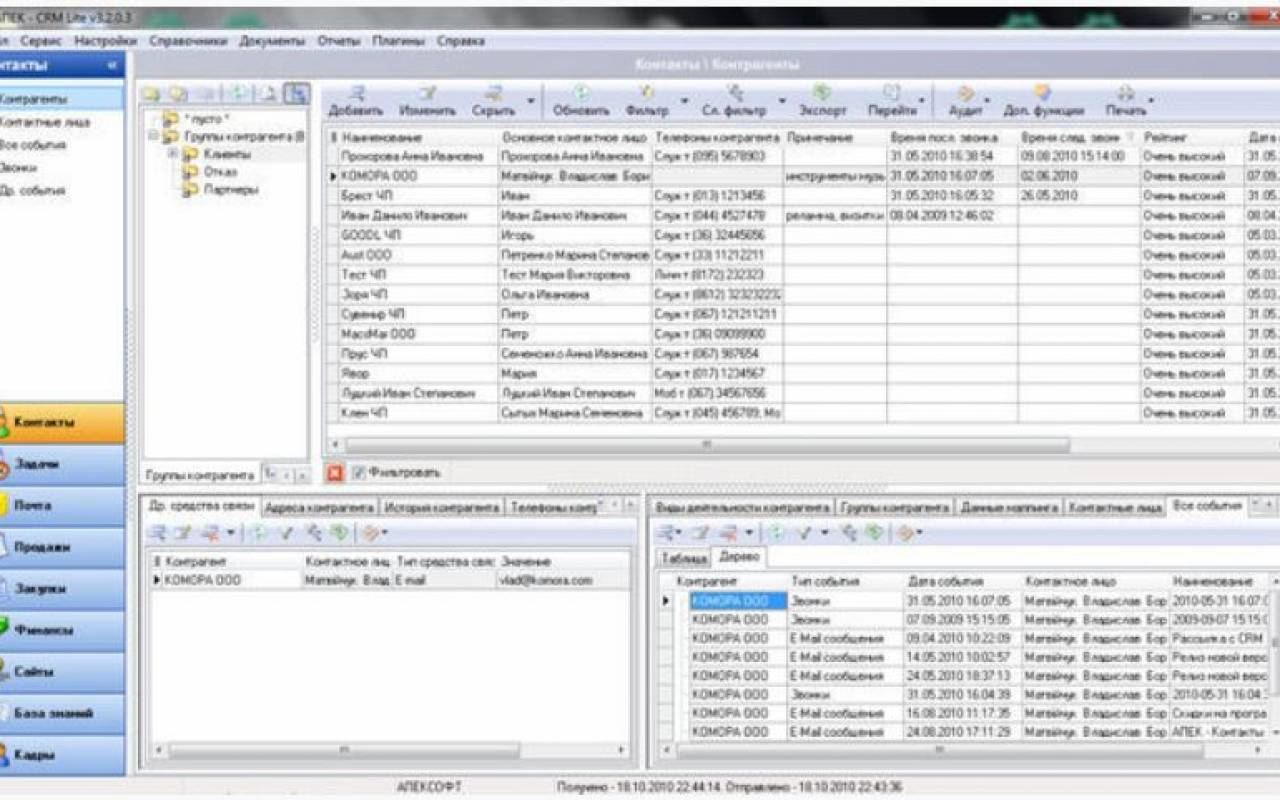Click the red X icon beside Фильтровать

tap(336, 473)
